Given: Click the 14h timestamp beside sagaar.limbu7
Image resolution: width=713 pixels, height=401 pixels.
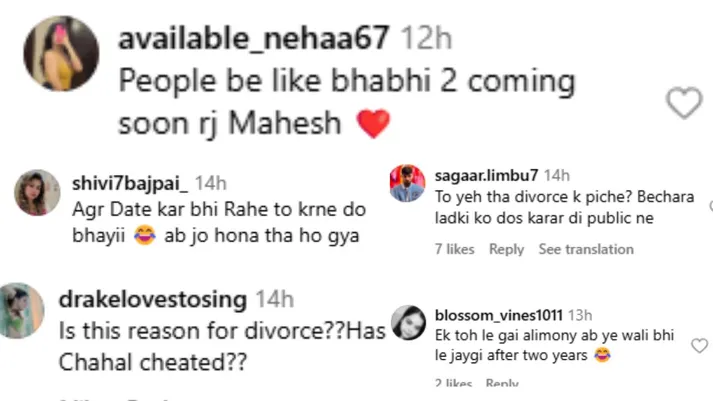Looking at the screenshot, I should click(557, 175).
